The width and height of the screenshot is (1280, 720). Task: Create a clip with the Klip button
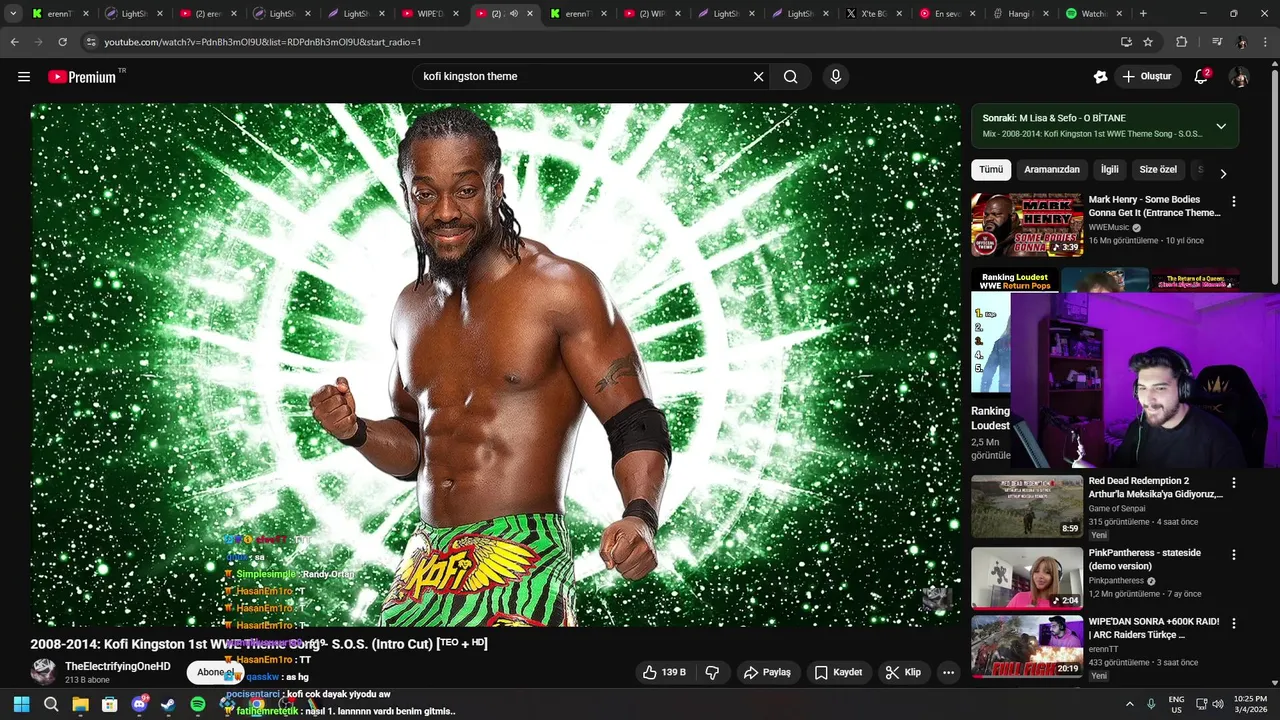pos(903,672)
